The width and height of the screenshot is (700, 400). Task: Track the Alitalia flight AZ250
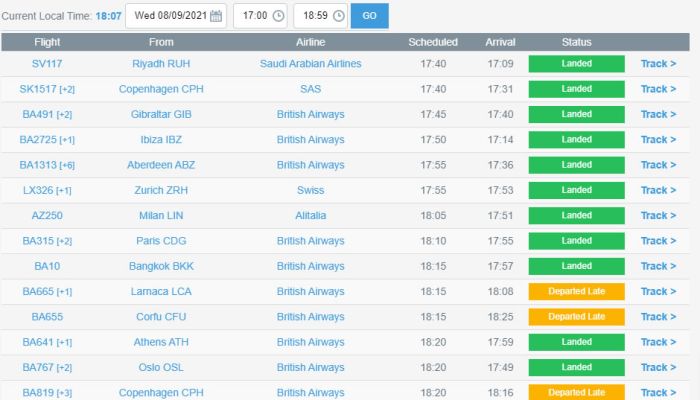pyautogui.click(x=658, y=215)
